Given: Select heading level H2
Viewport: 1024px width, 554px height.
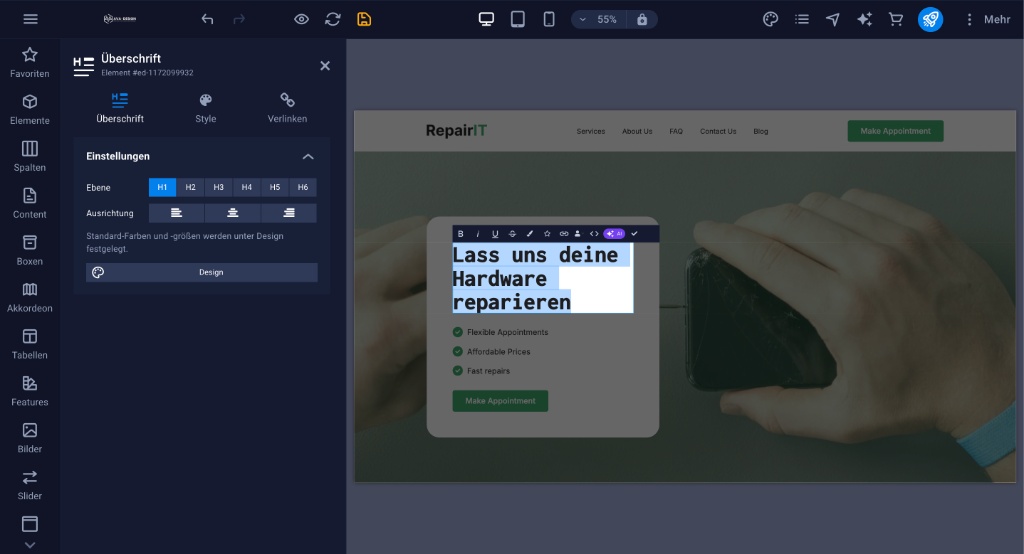Looking at the screenshot, I should tap(190, 187).
